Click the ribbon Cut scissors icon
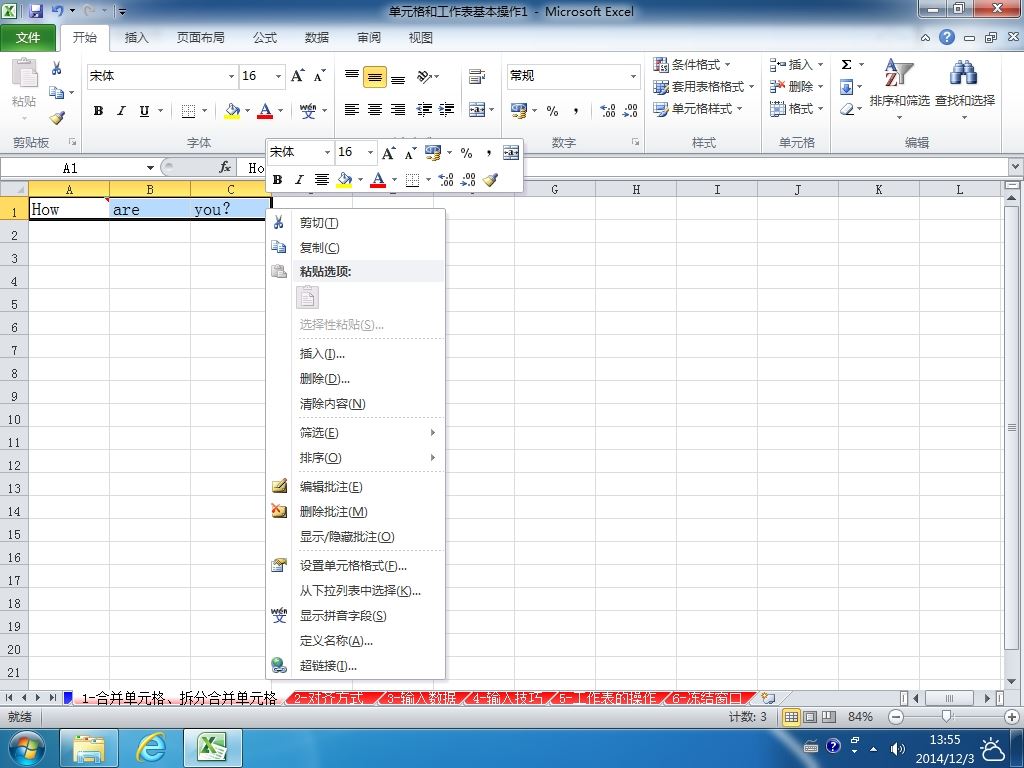 pos(57,68)
